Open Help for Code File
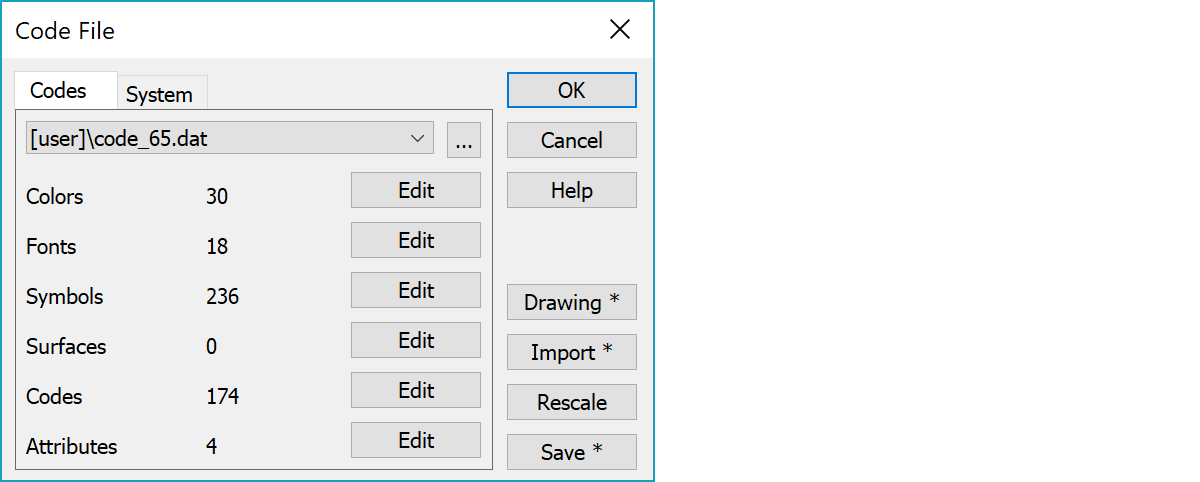Viewport: 1200px width, 482px height. pos(571,190)
